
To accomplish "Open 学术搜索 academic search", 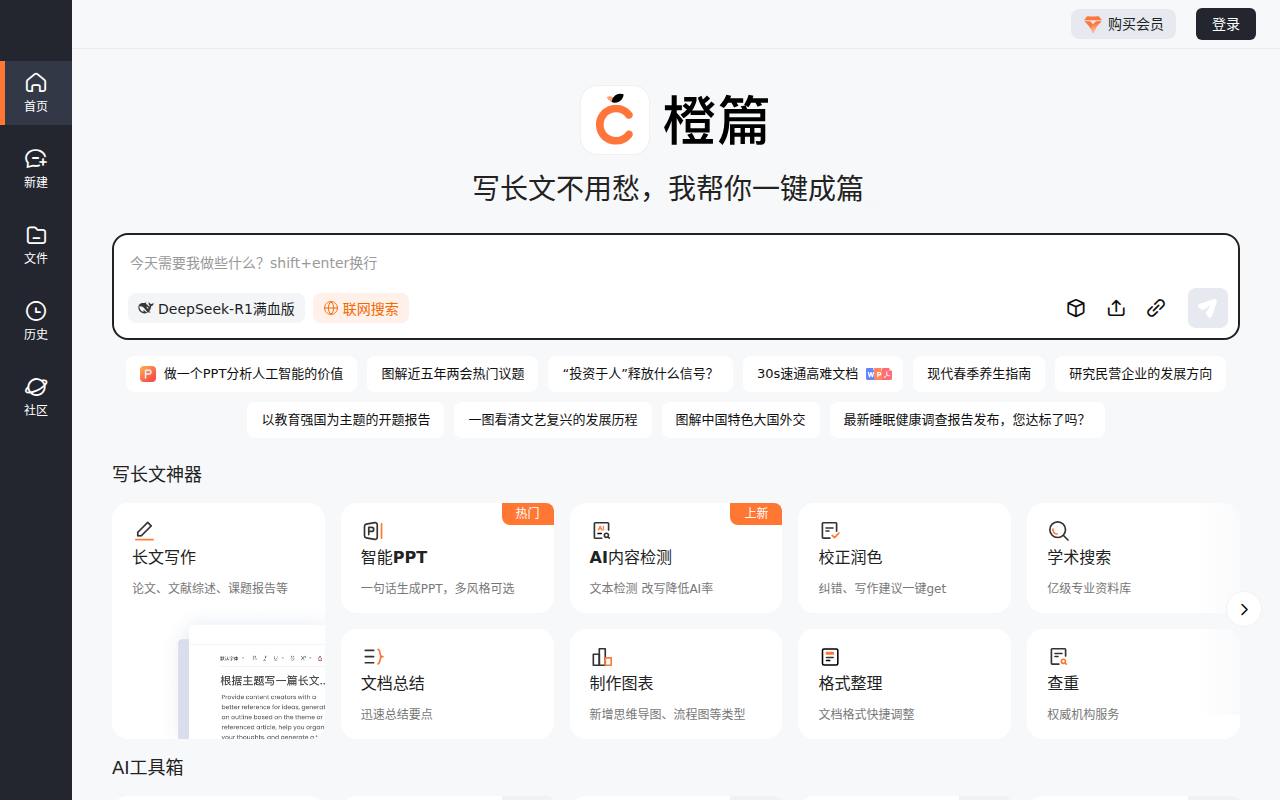I will (1132, 557).
